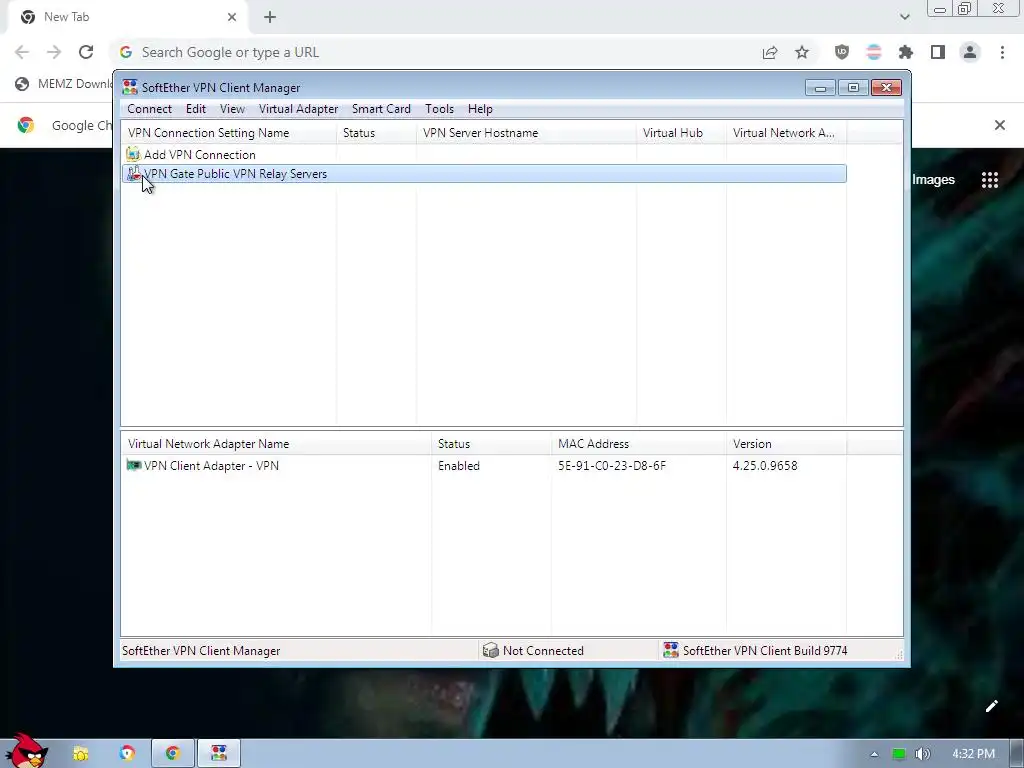Click the VPN Gate relay servers icon

(x=133, y=173)
